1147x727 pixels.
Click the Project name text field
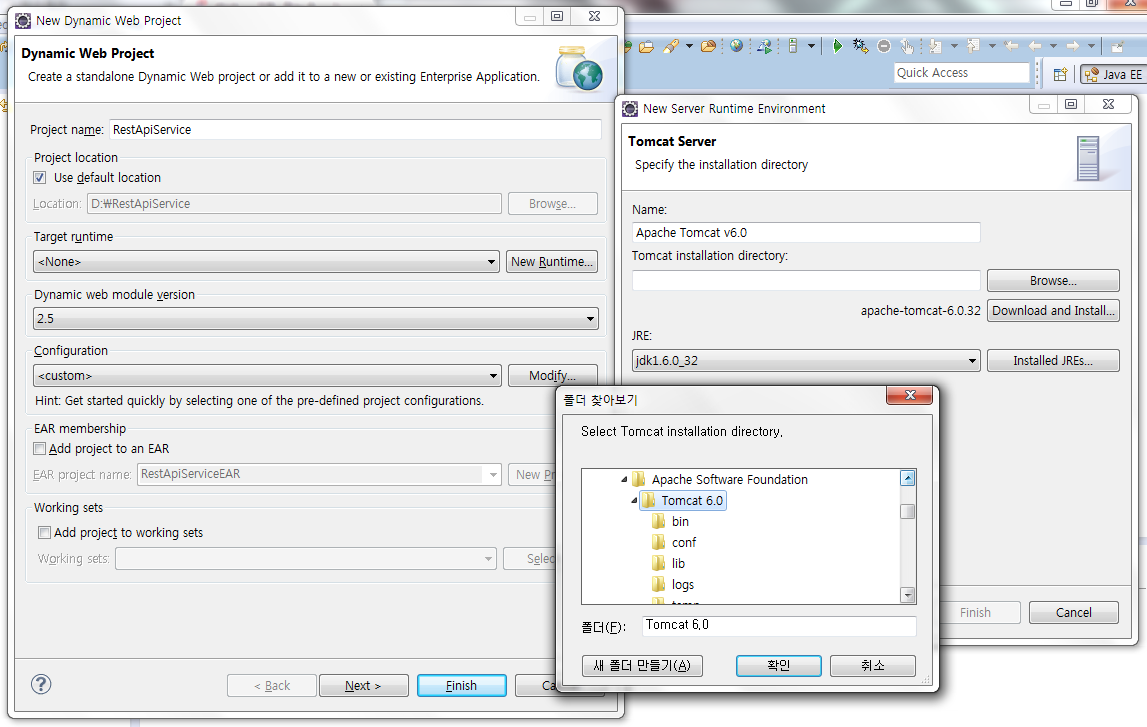354,129
